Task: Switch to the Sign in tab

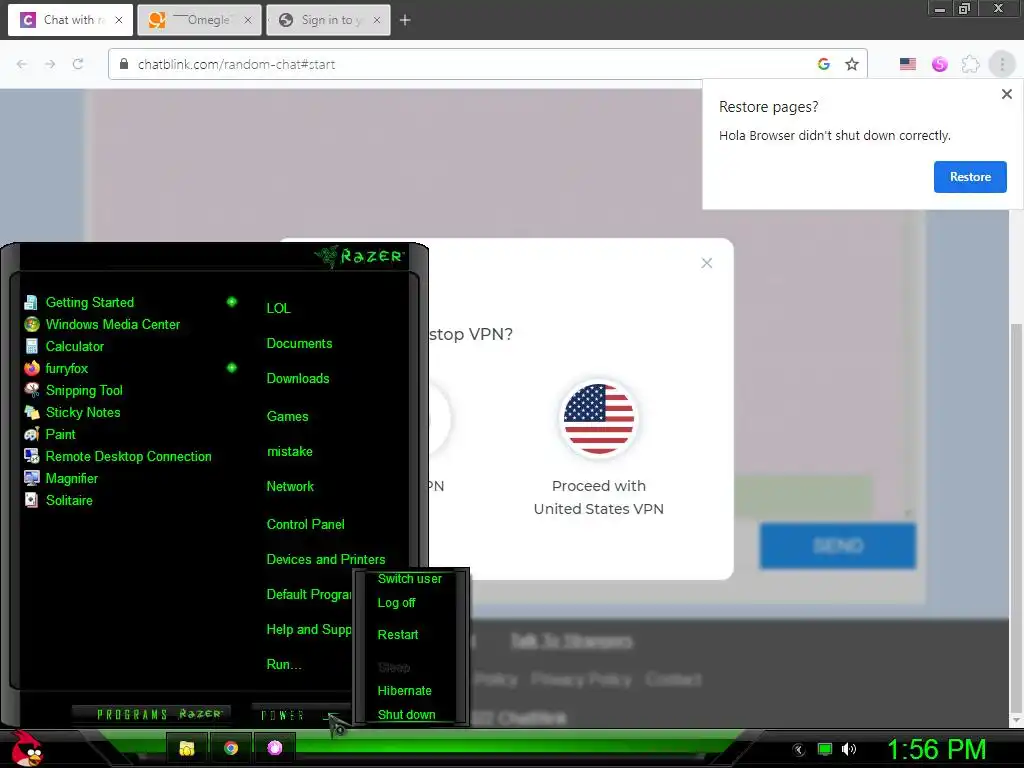Action: (328, 20)
